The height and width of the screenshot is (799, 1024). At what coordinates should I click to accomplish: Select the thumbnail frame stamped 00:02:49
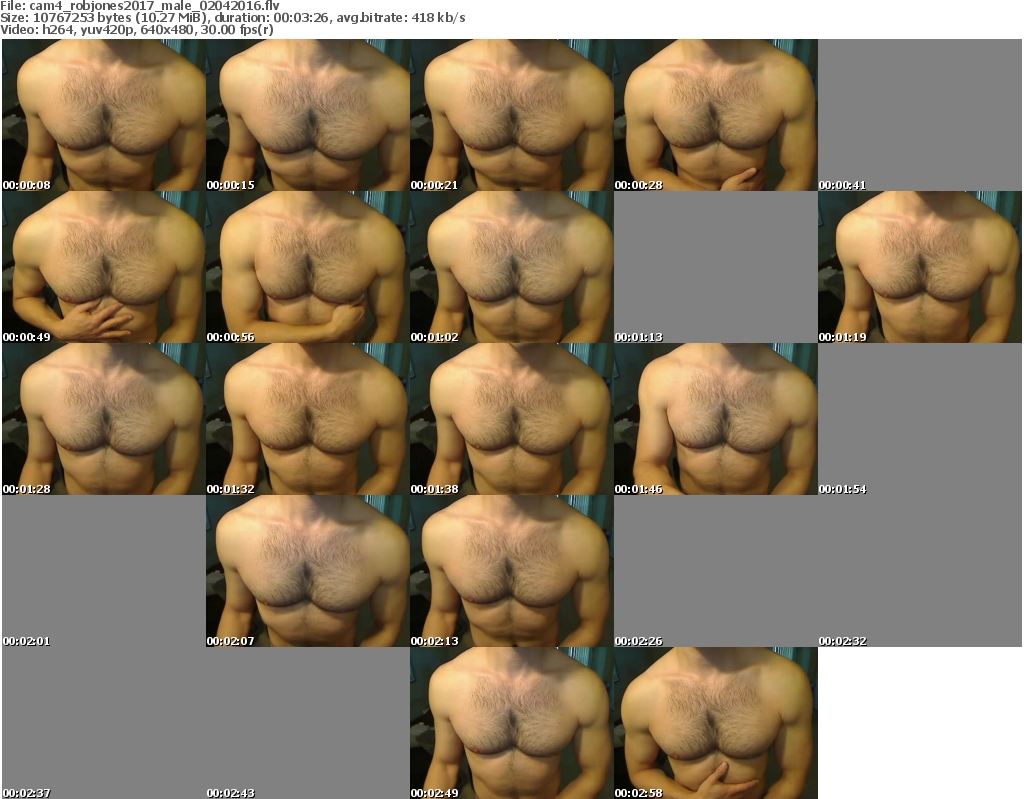[512, 723]
